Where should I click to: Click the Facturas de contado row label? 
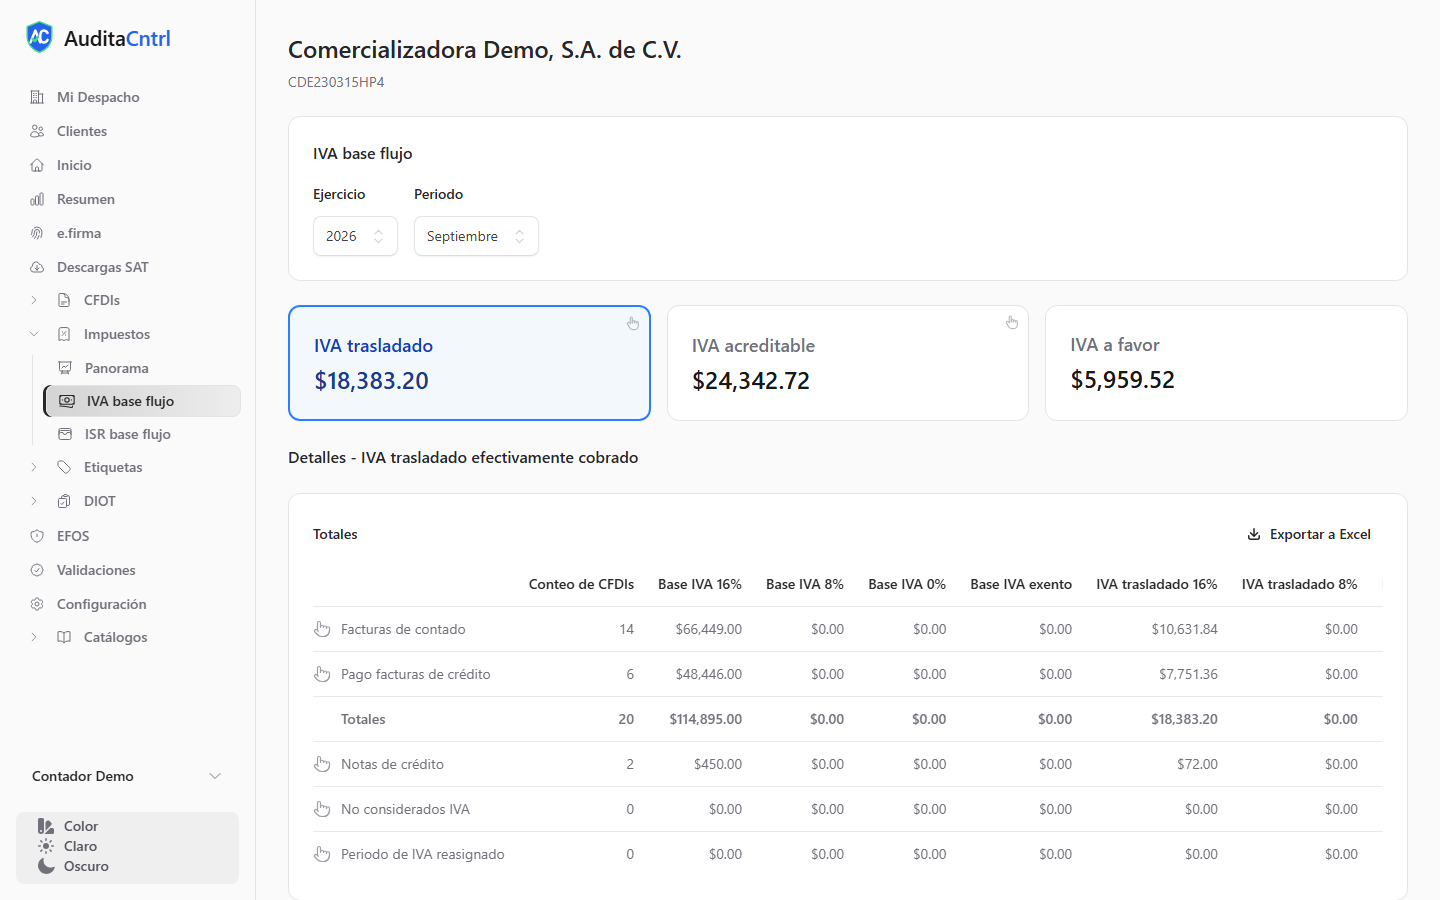point(403,629)
